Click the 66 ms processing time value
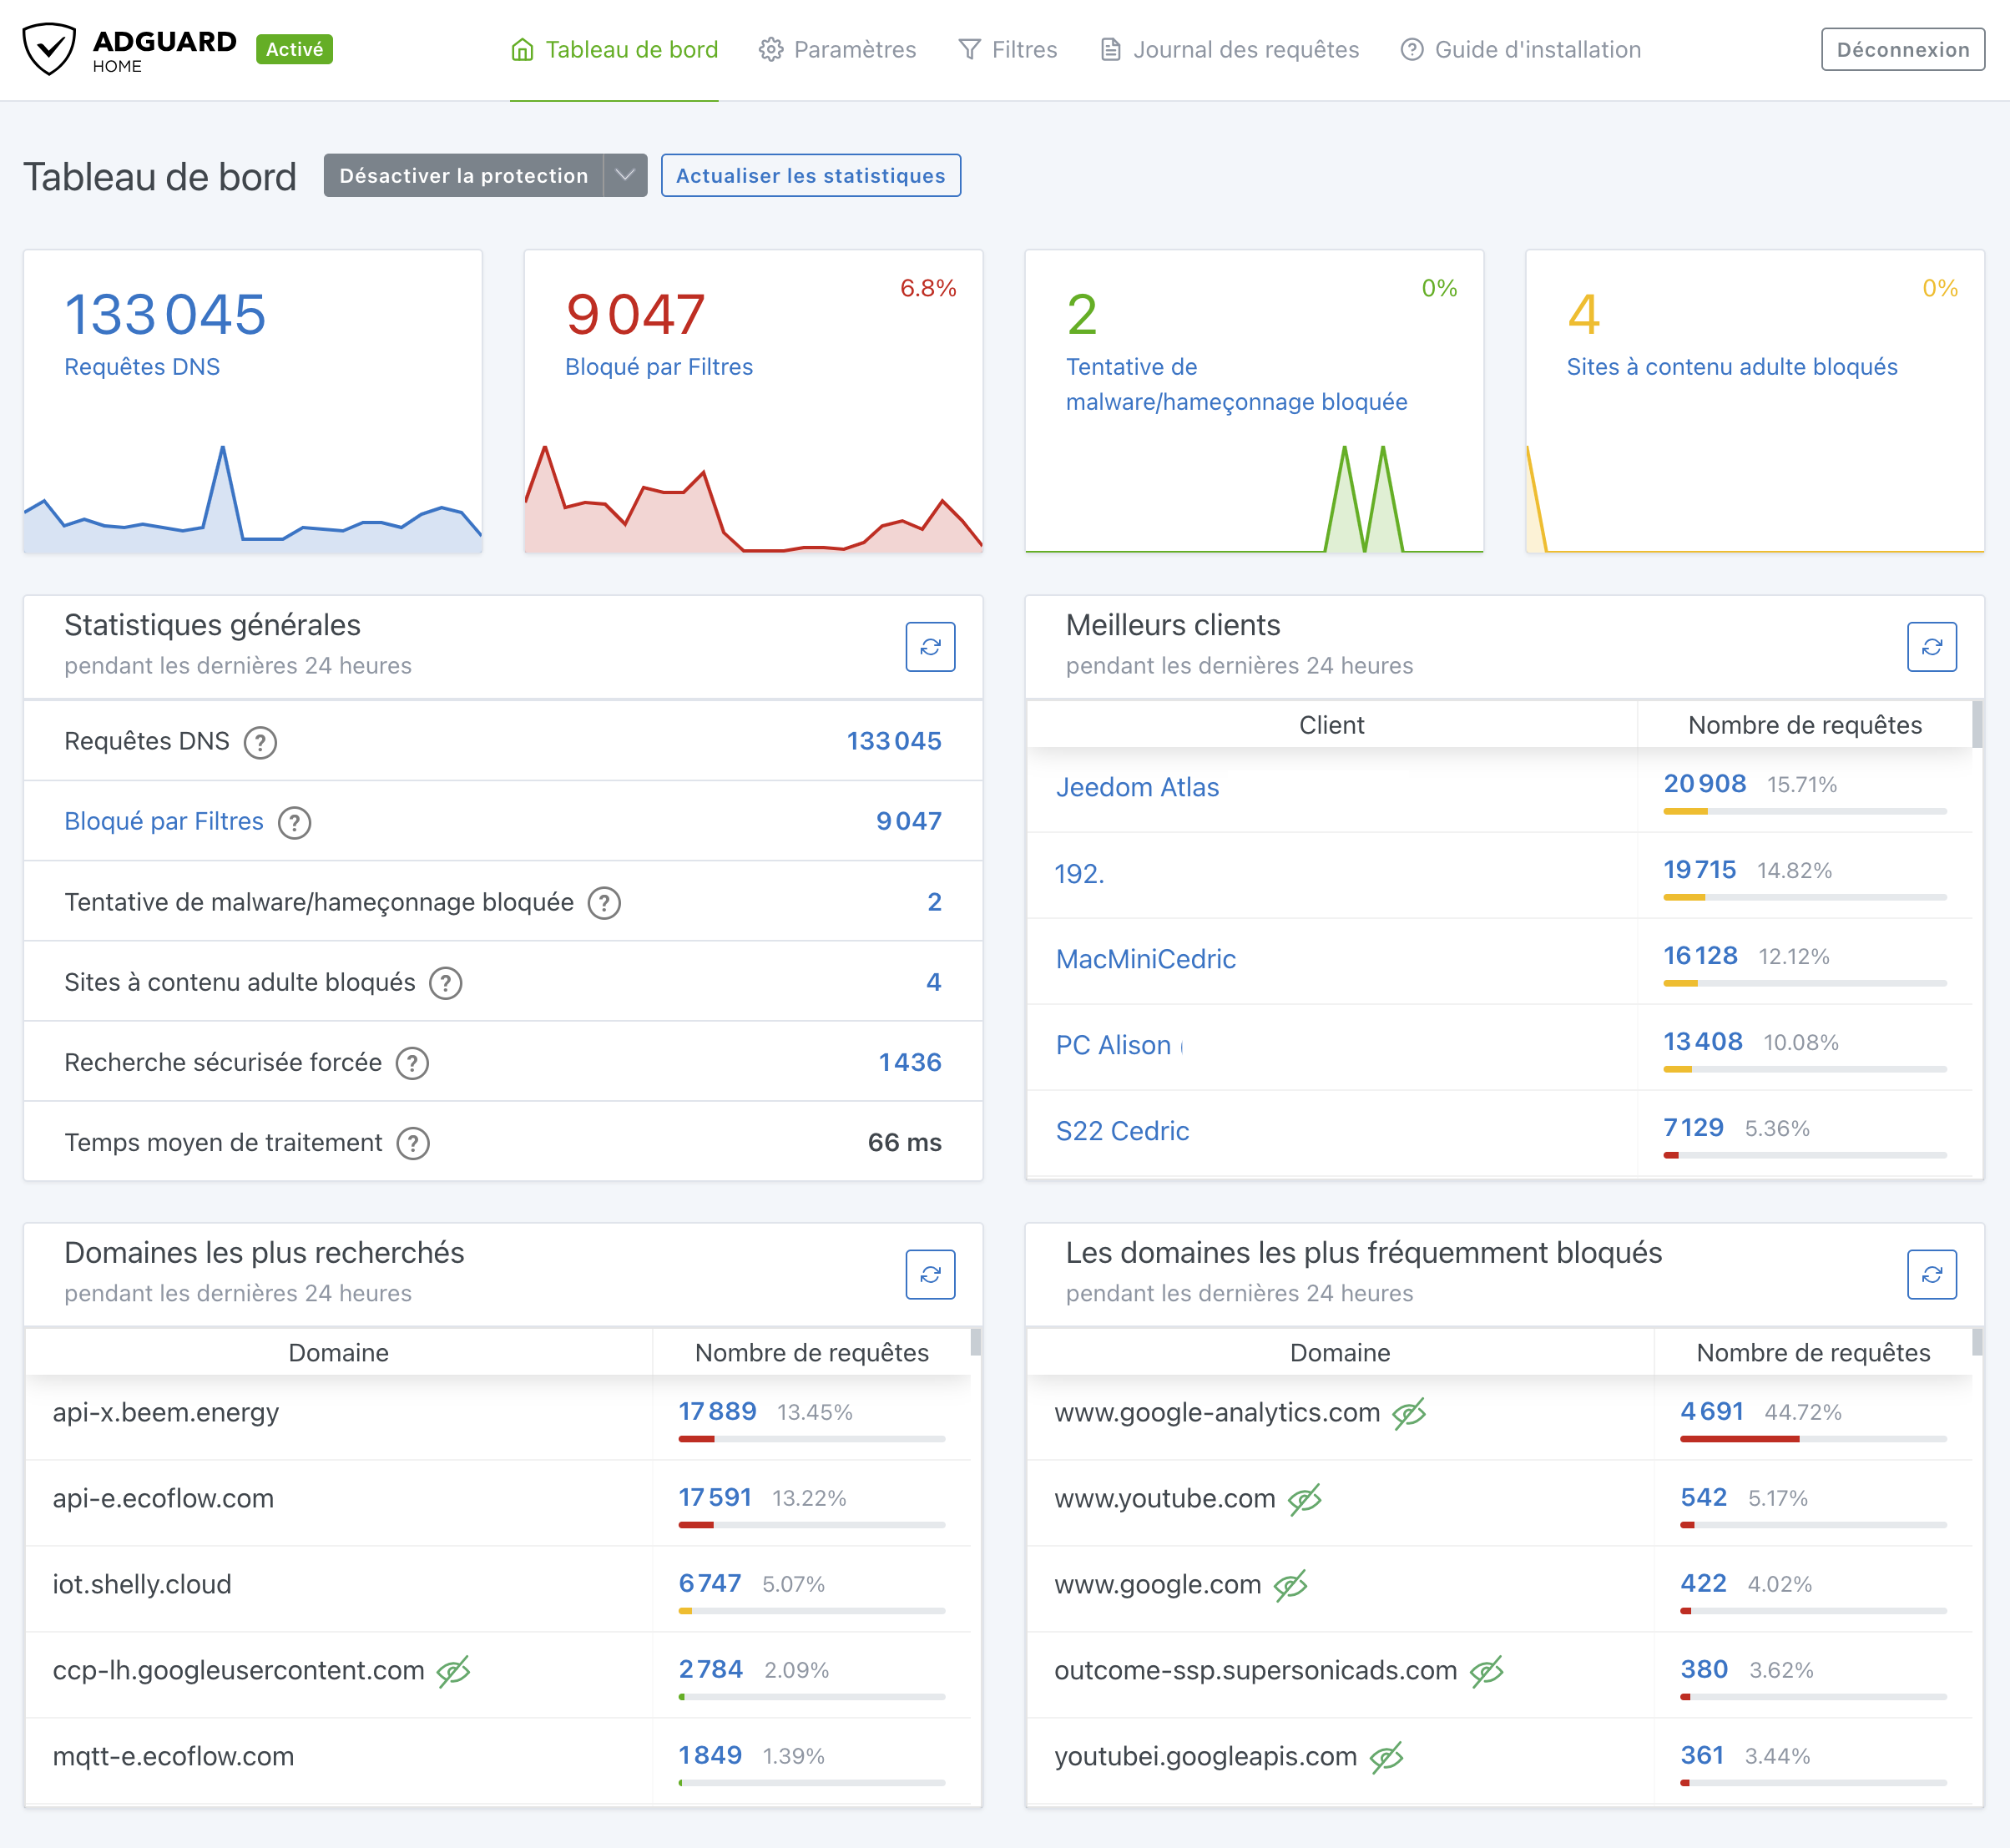Image resolution: width=2010 pixels, height=1848 pixels. [x=904, y=1143]
